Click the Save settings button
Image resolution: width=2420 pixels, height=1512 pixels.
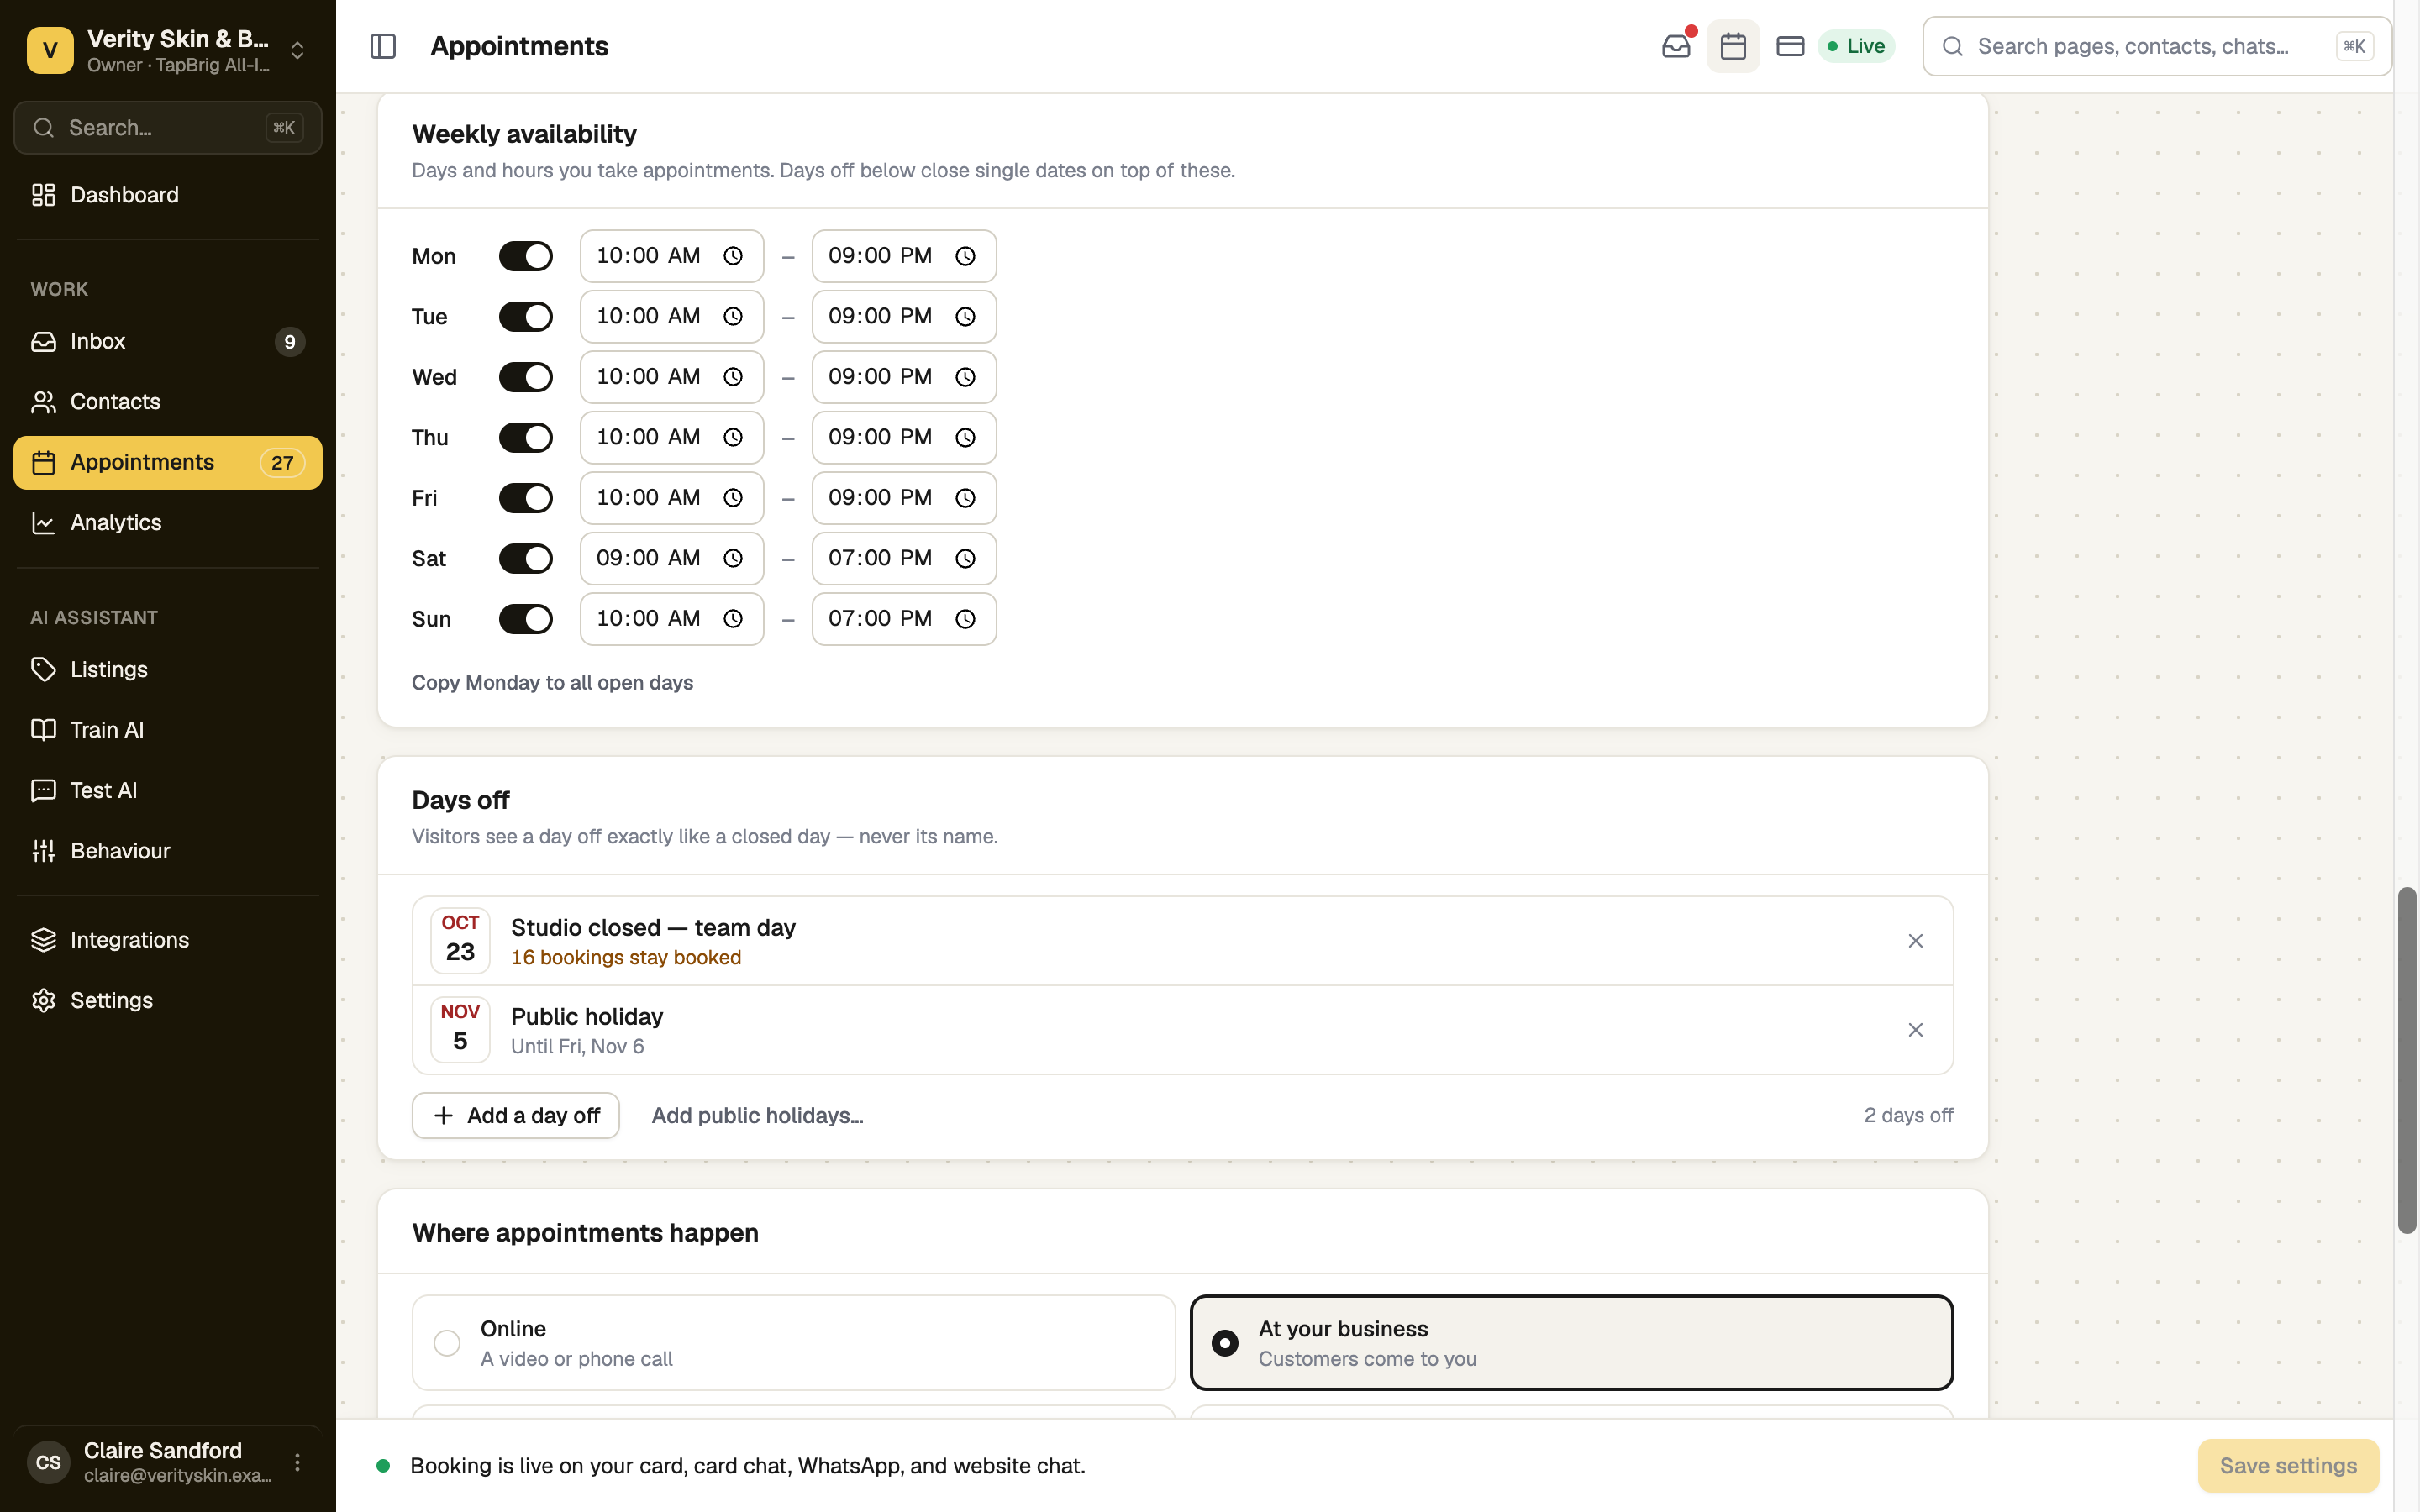(2288, 1466)
